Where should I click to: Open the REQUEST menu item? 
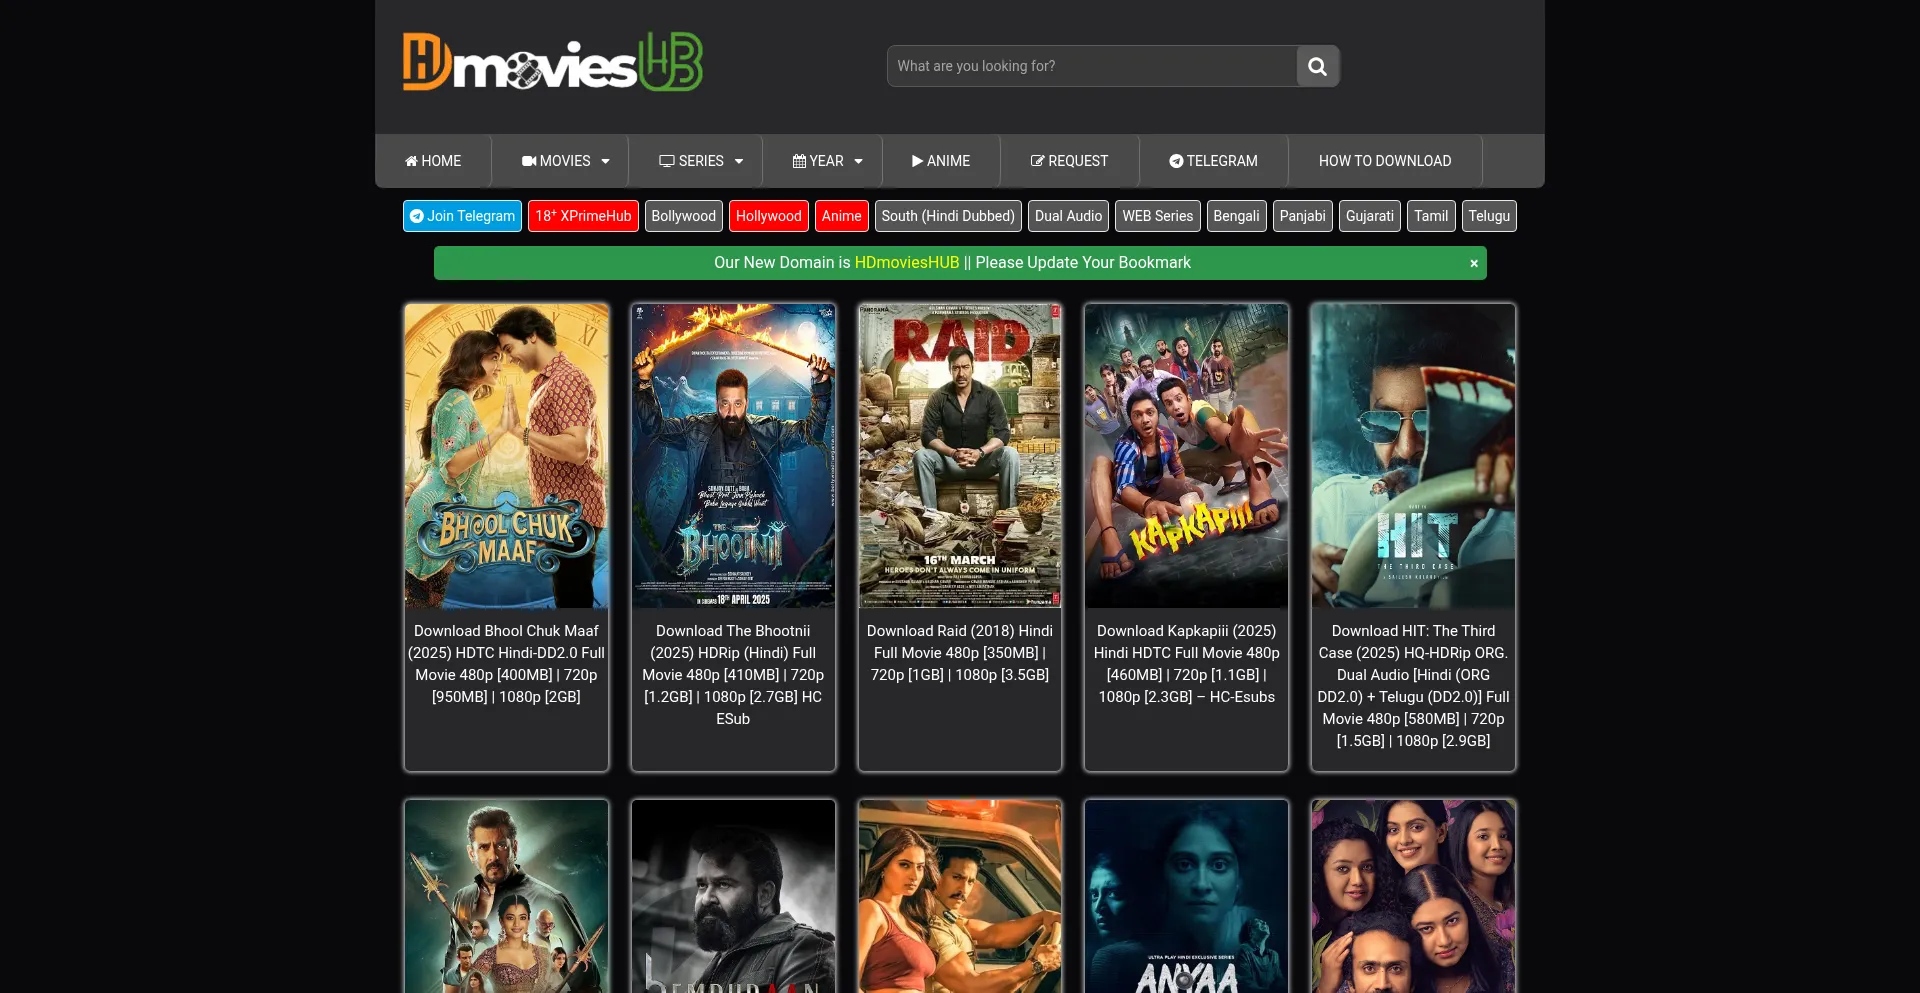[x=1070, y=161]
